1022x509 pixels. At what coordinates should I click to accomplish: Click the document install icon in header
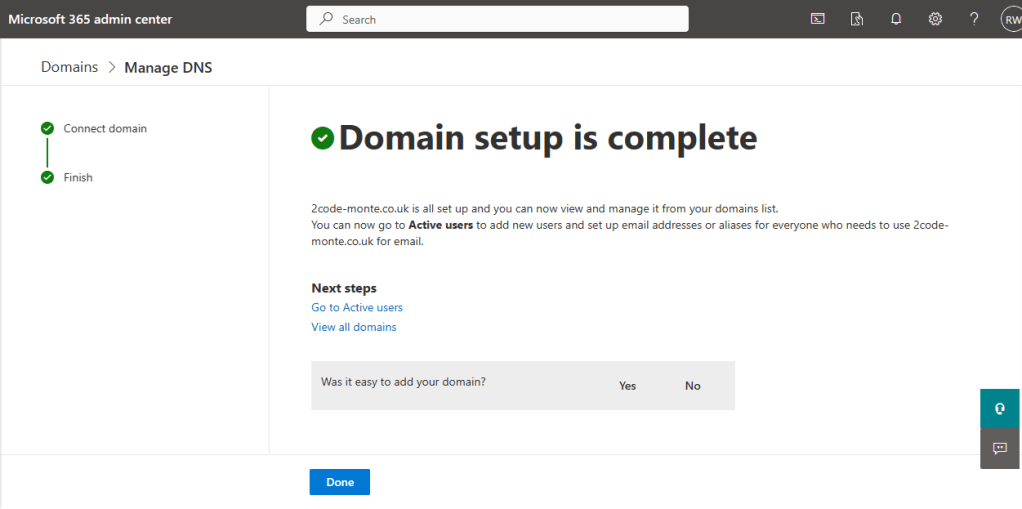click(857, 19)
